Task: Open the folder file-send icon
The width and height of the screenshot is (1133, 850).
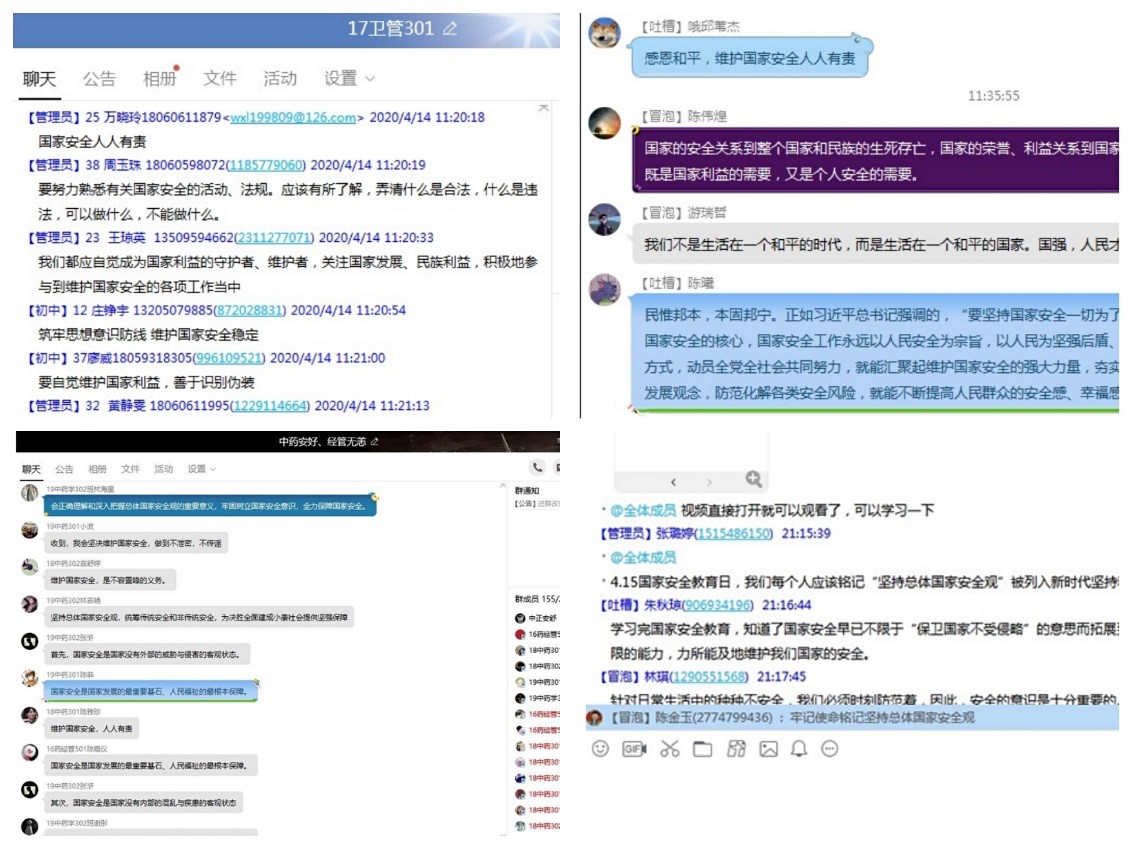Action: [x=702, y=748]
